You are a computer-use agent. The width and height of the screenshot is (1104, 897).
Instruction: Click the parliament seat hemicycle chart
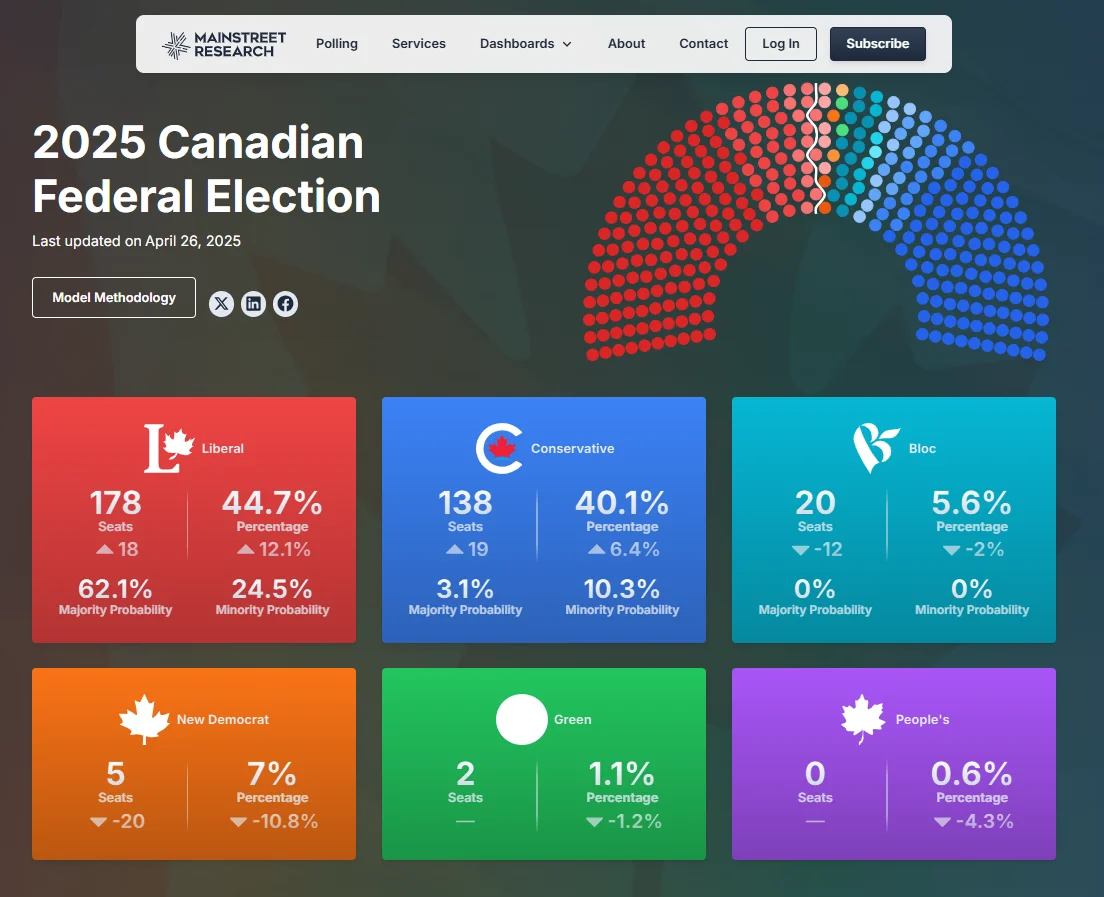pyautogui.click(x=816, y=220)
